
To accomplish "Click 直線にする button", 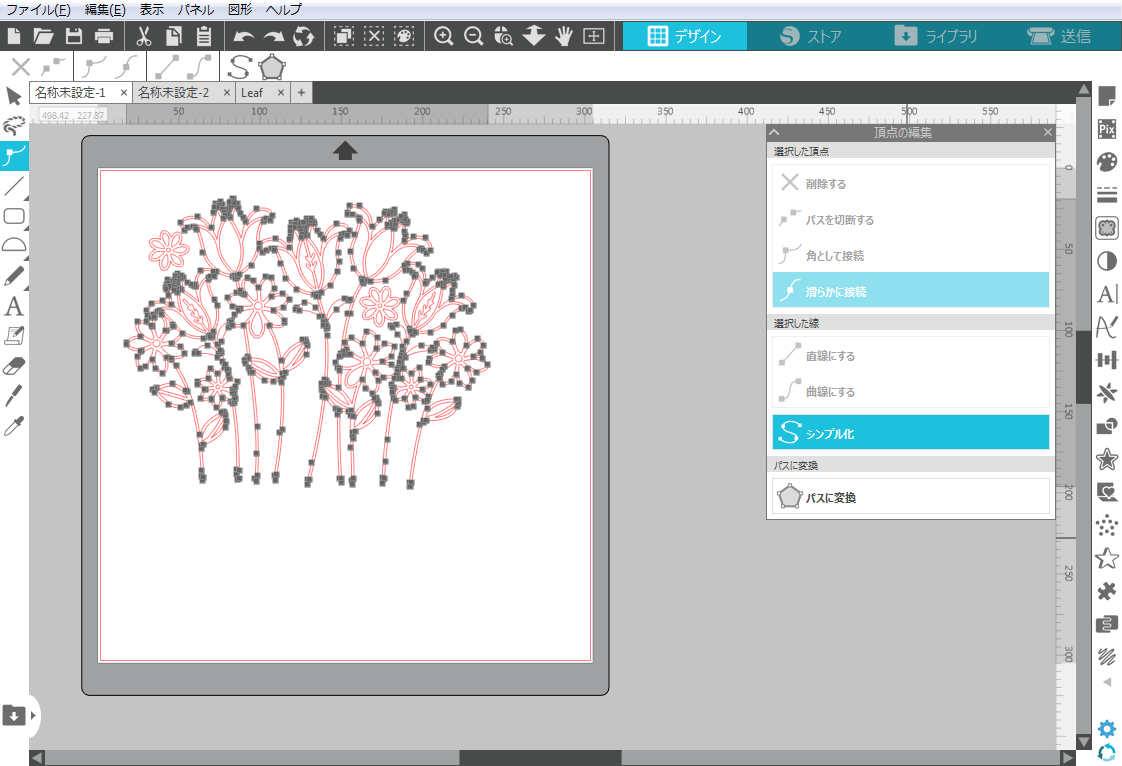I will (910, 355).
